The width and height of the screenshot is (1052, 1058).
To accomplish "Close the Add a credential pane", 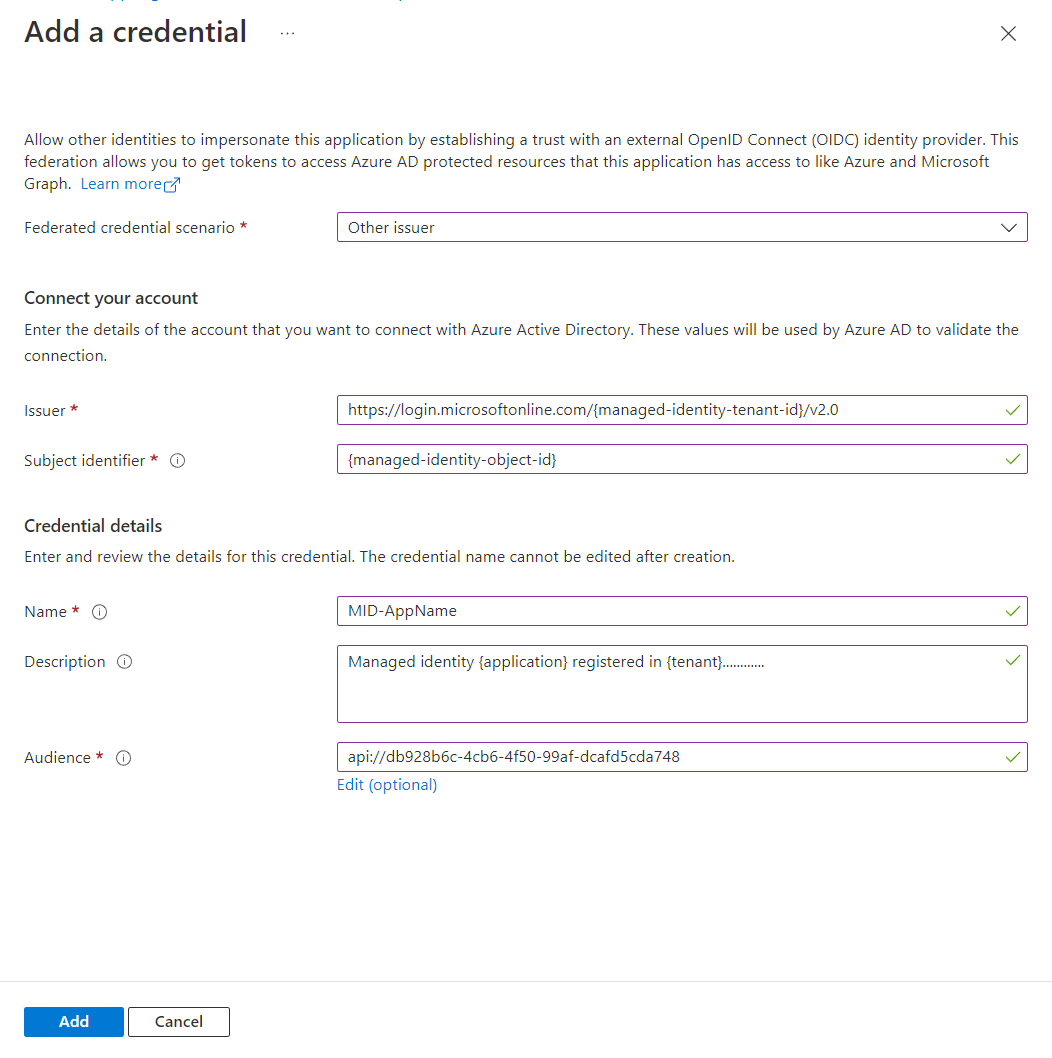I will point(1008,33).
